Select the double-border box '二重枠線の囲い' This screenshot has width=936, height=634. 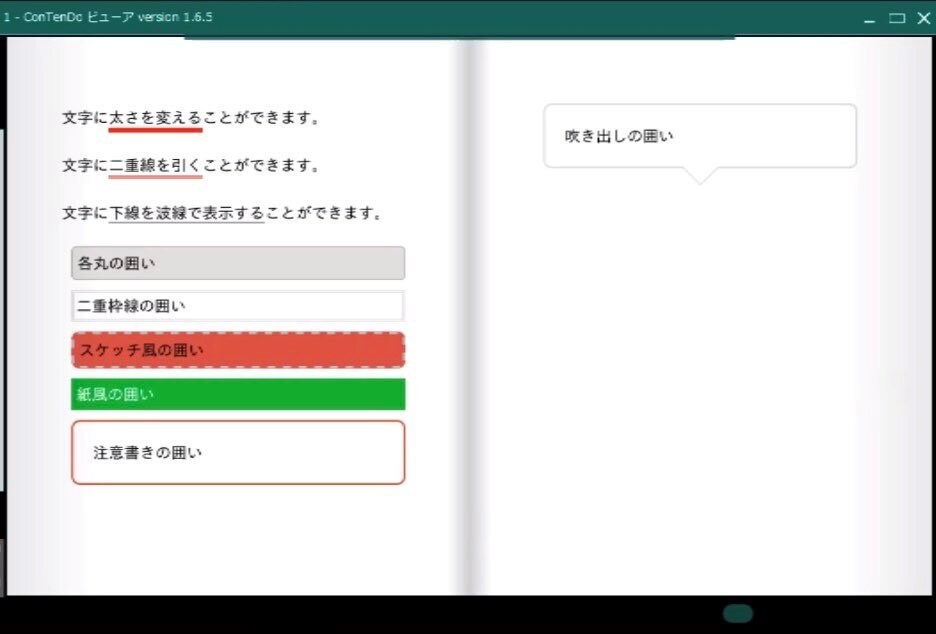(238, 306)
